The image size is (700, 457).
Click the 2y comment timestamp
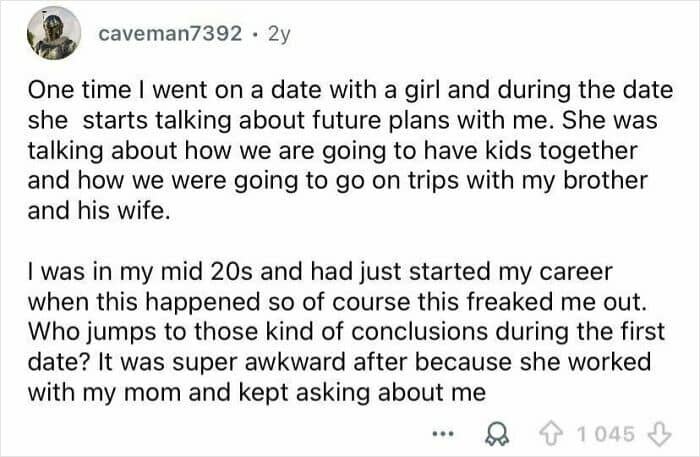(x=279, y=34)
